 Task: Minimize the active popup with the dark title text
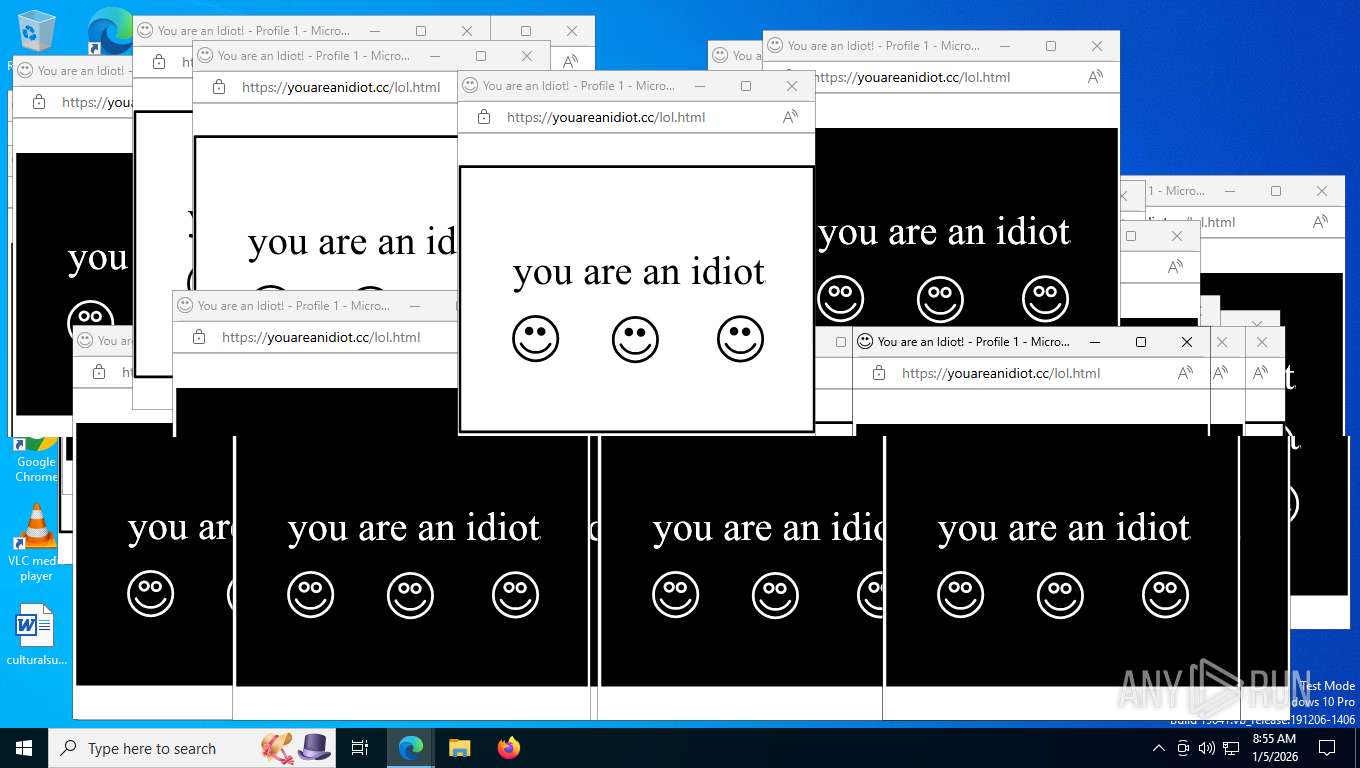pos(1095,342)
